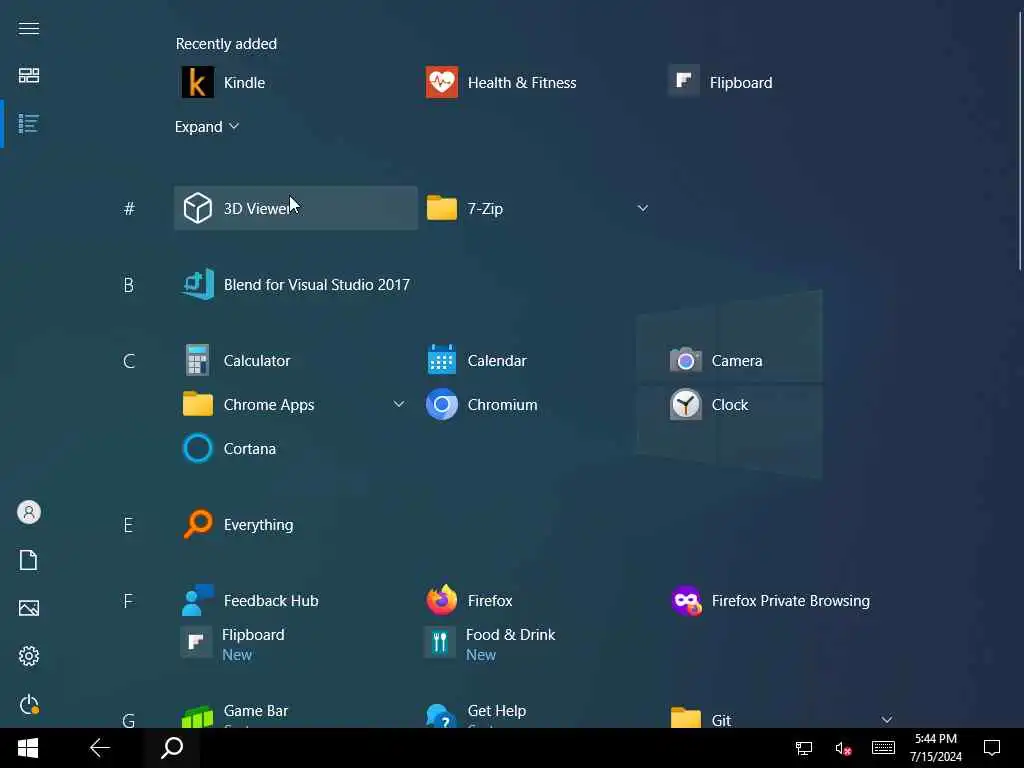
Task: Launch the Camera app icon
Action: point(685,360)
